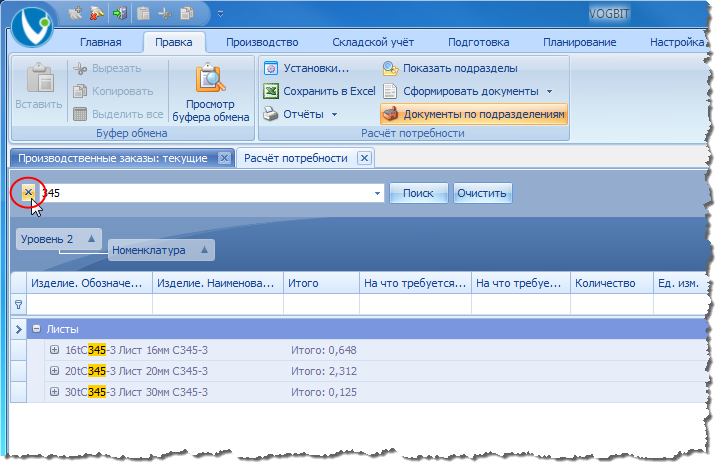Click the Изделие. Обозначе... column header
This screenshot has width=719, height=466.
(89, 283)
